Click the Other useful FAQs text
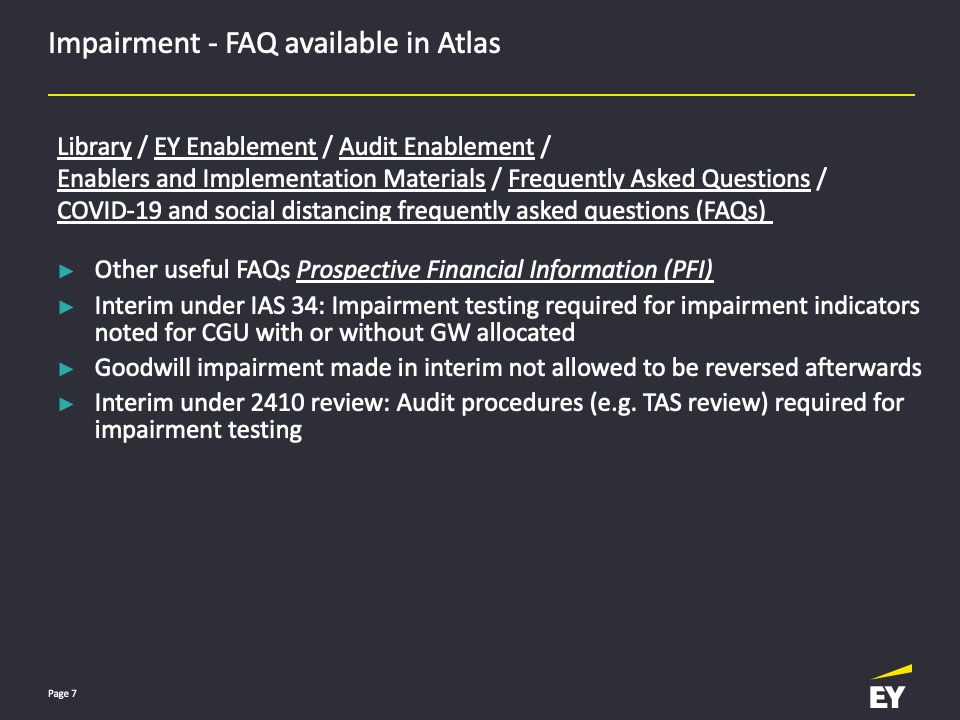The image size is (960, 720). 193,270
